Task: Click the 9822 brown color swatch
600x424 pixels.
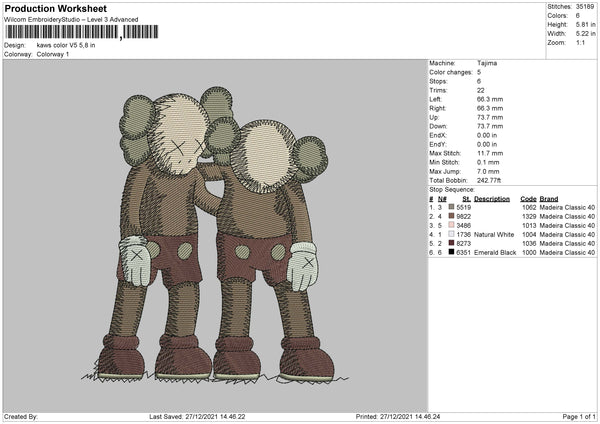Action: click(x=451, y=216)
